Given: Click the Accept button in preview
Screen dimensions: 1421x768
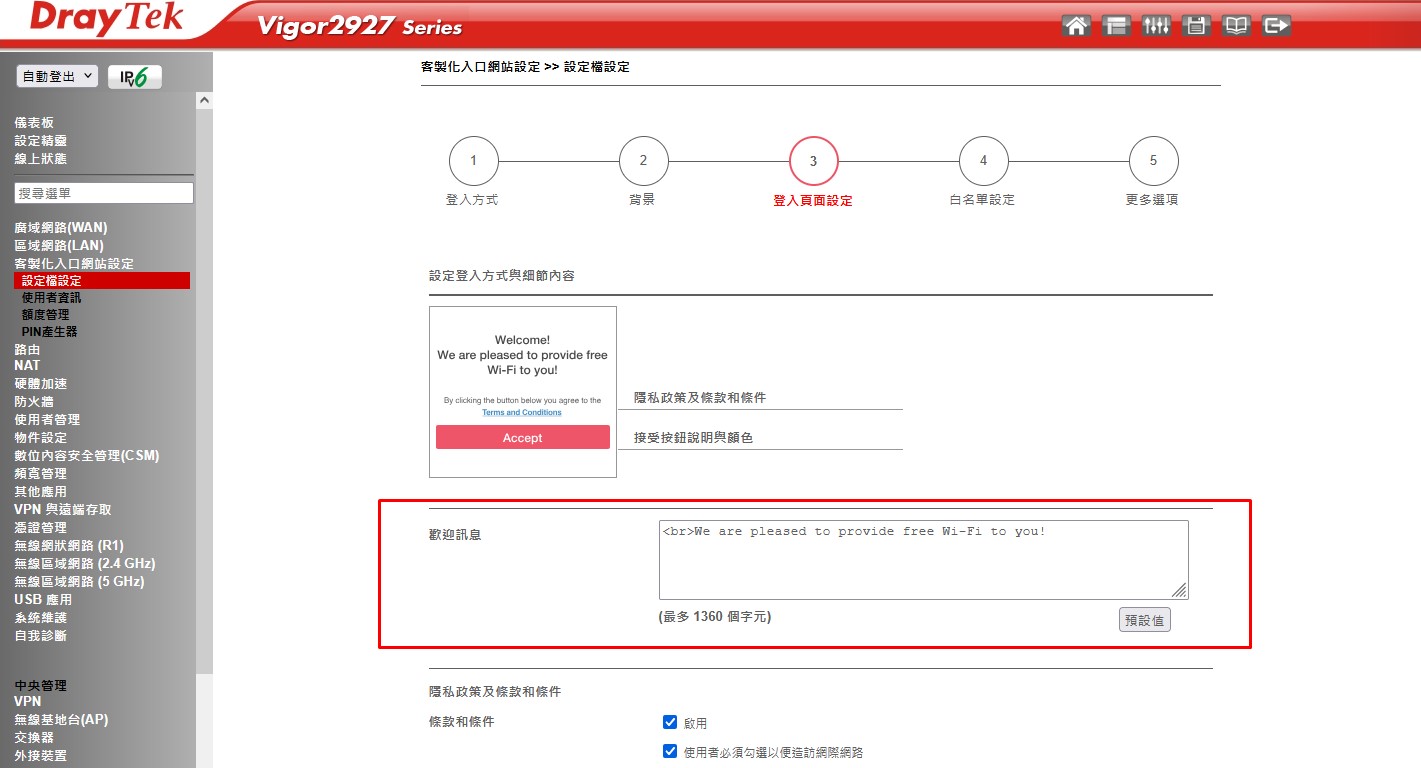Looking at the screenshot, I should (522, 438).
